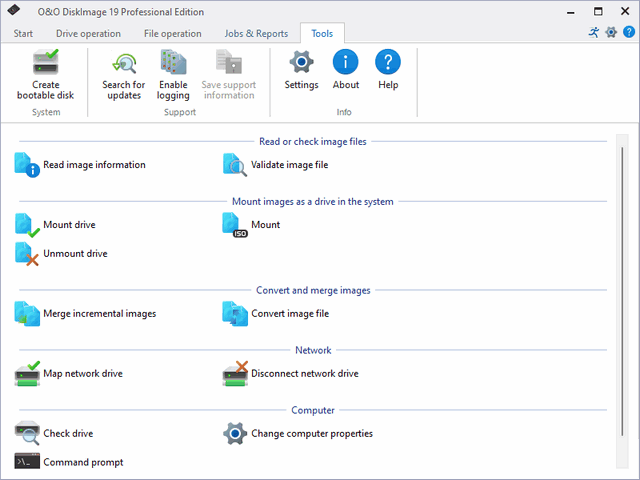
Task: Click the Create bootable disk icon
Action: [x=45, y=64]
